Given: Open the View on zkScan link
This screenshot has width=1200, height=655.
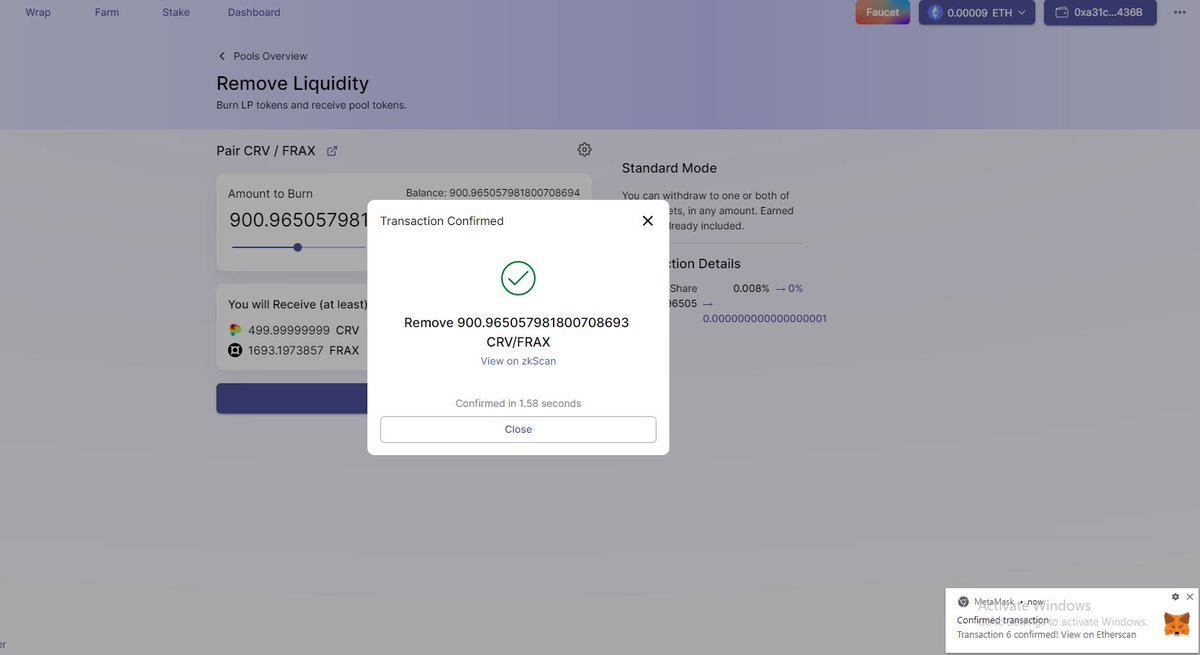Looking at the screenshot, I should pos(518,361).
